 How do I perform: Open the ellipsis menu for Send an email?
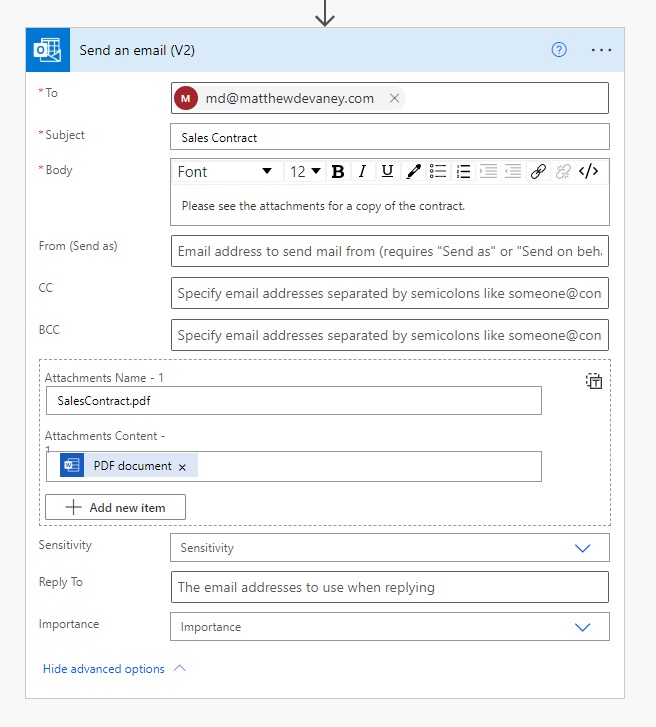[x=601, y=50]
